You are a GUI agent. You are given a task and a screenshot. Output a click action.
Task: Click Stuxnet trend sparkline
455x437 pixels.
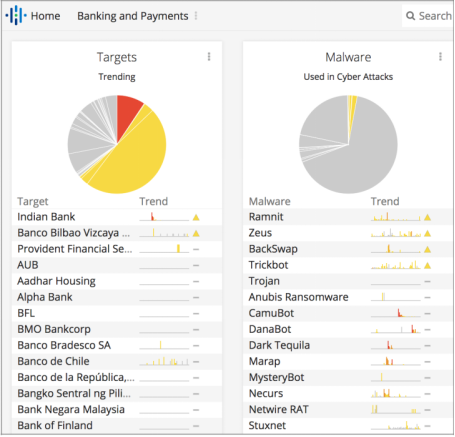click(x=396, y=425)
